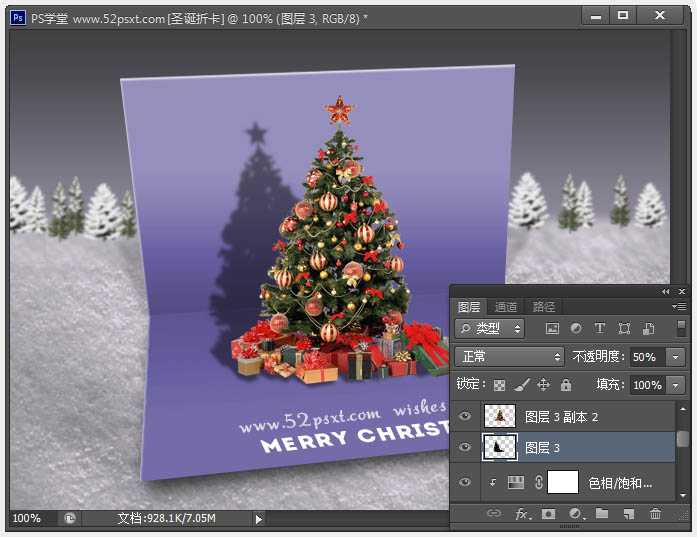
Task: Open the layers panel flyout menu
Action: click(679, 307)
